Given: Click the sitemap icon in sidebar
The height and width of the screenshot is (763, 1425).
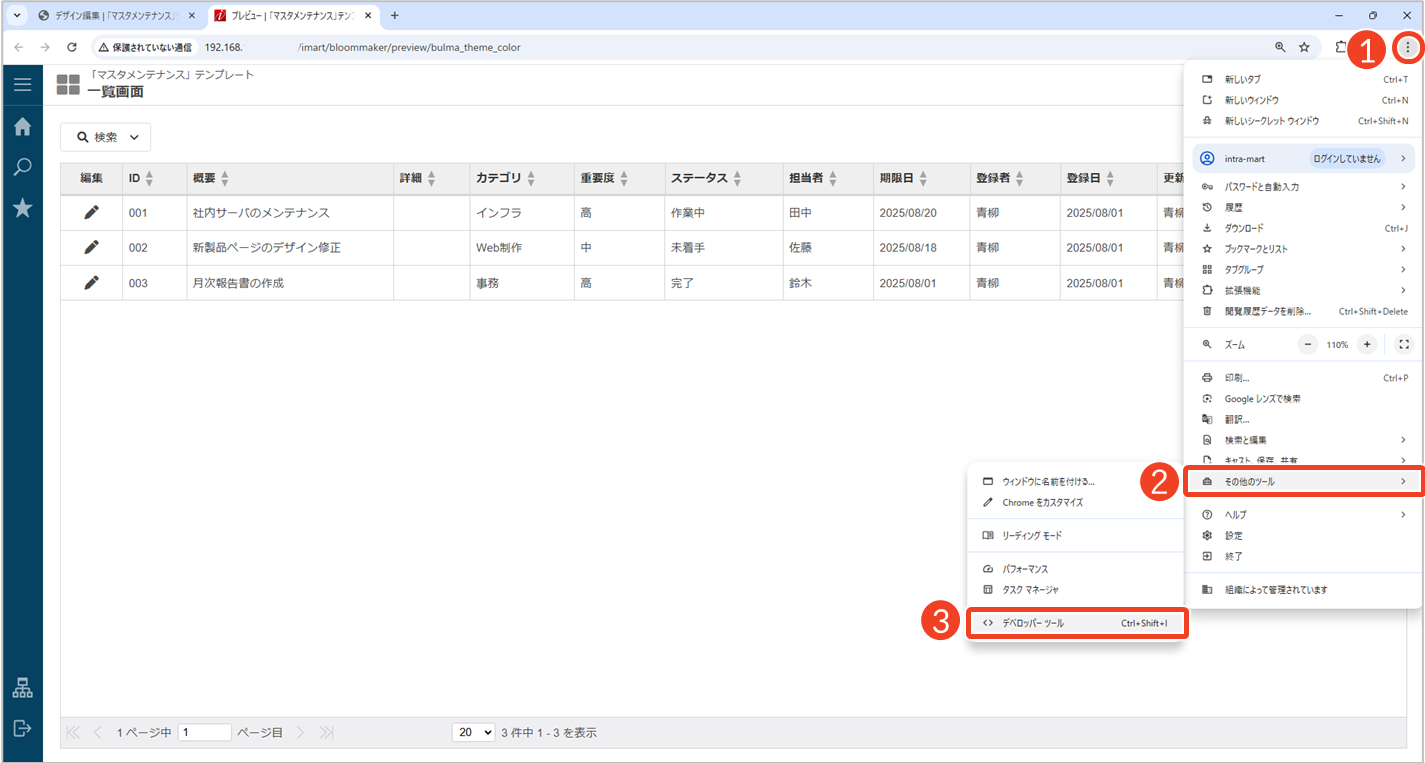Looking at the screenshot, I should [22, 688].
